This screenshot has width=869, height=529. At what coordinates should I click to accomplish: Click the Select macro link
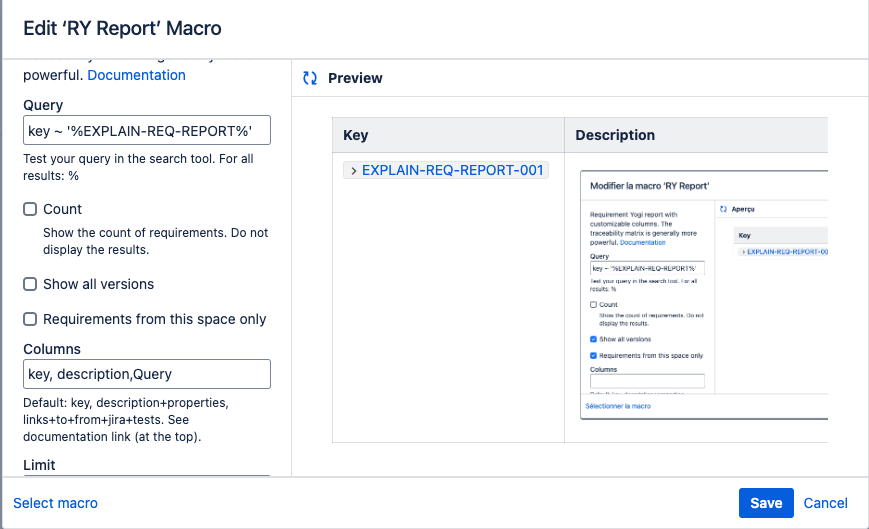[x=55, y=503]
